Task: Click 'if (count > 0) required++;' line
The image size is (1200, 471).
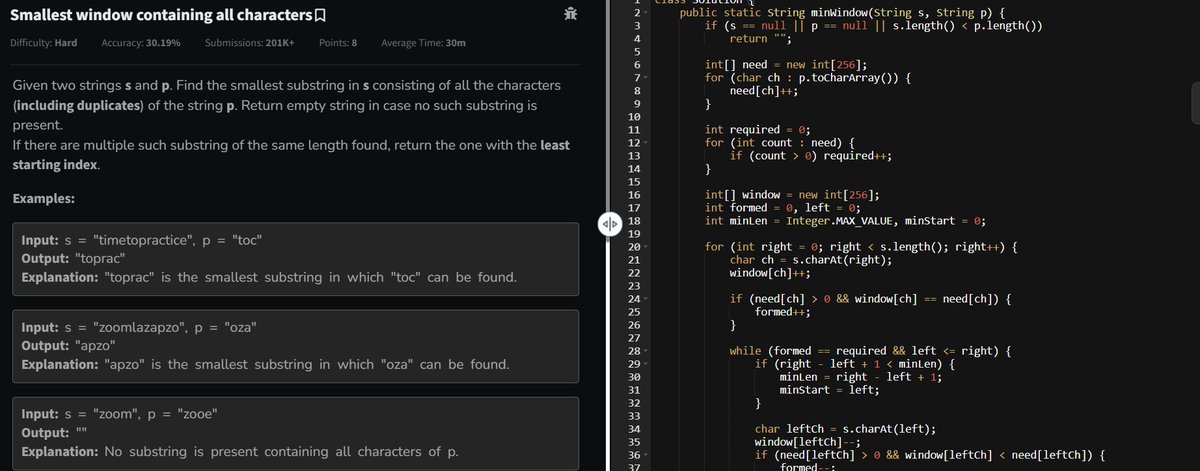Action: (x=810, y=155)
